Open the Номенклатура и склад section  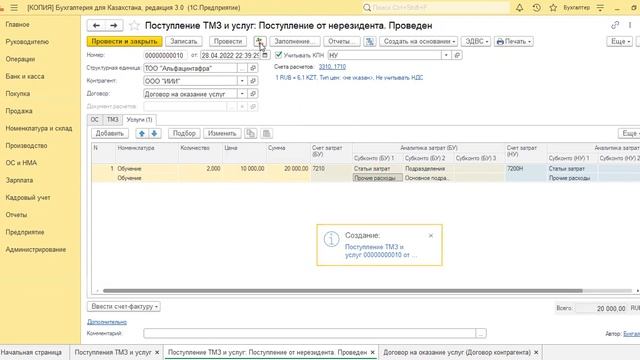39,128
